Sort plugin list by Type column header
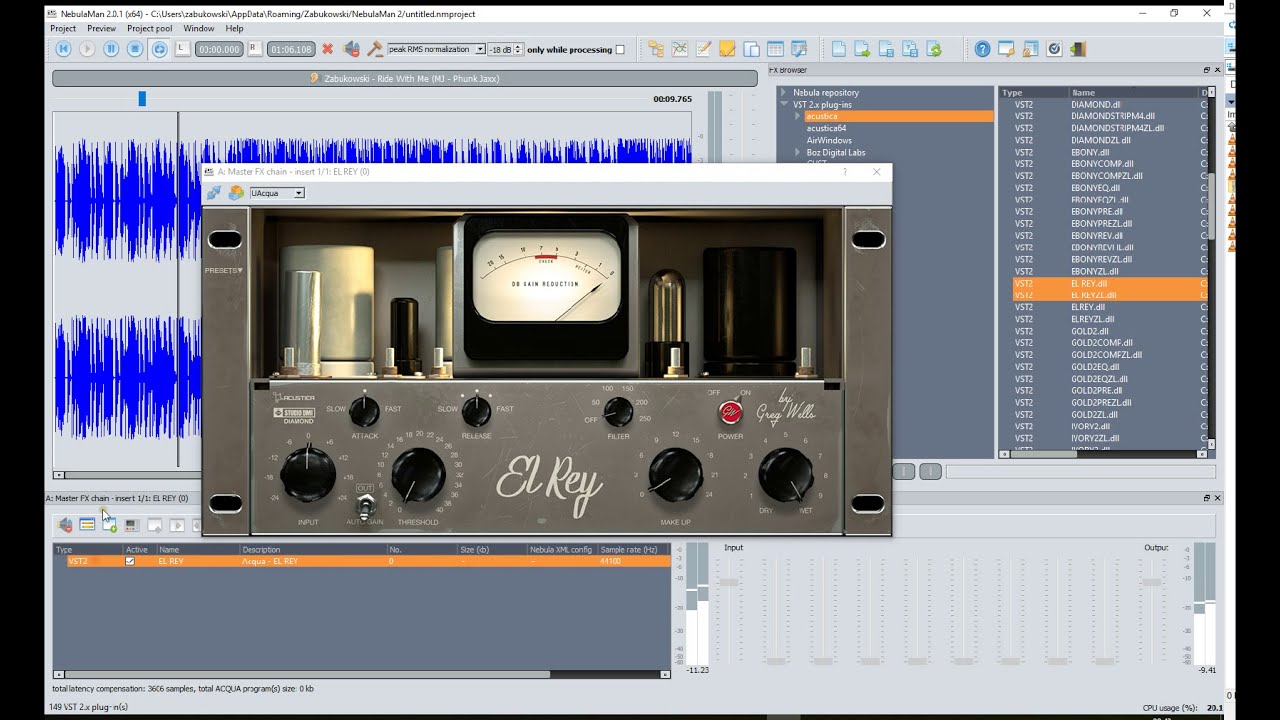 click(1034, 92)
